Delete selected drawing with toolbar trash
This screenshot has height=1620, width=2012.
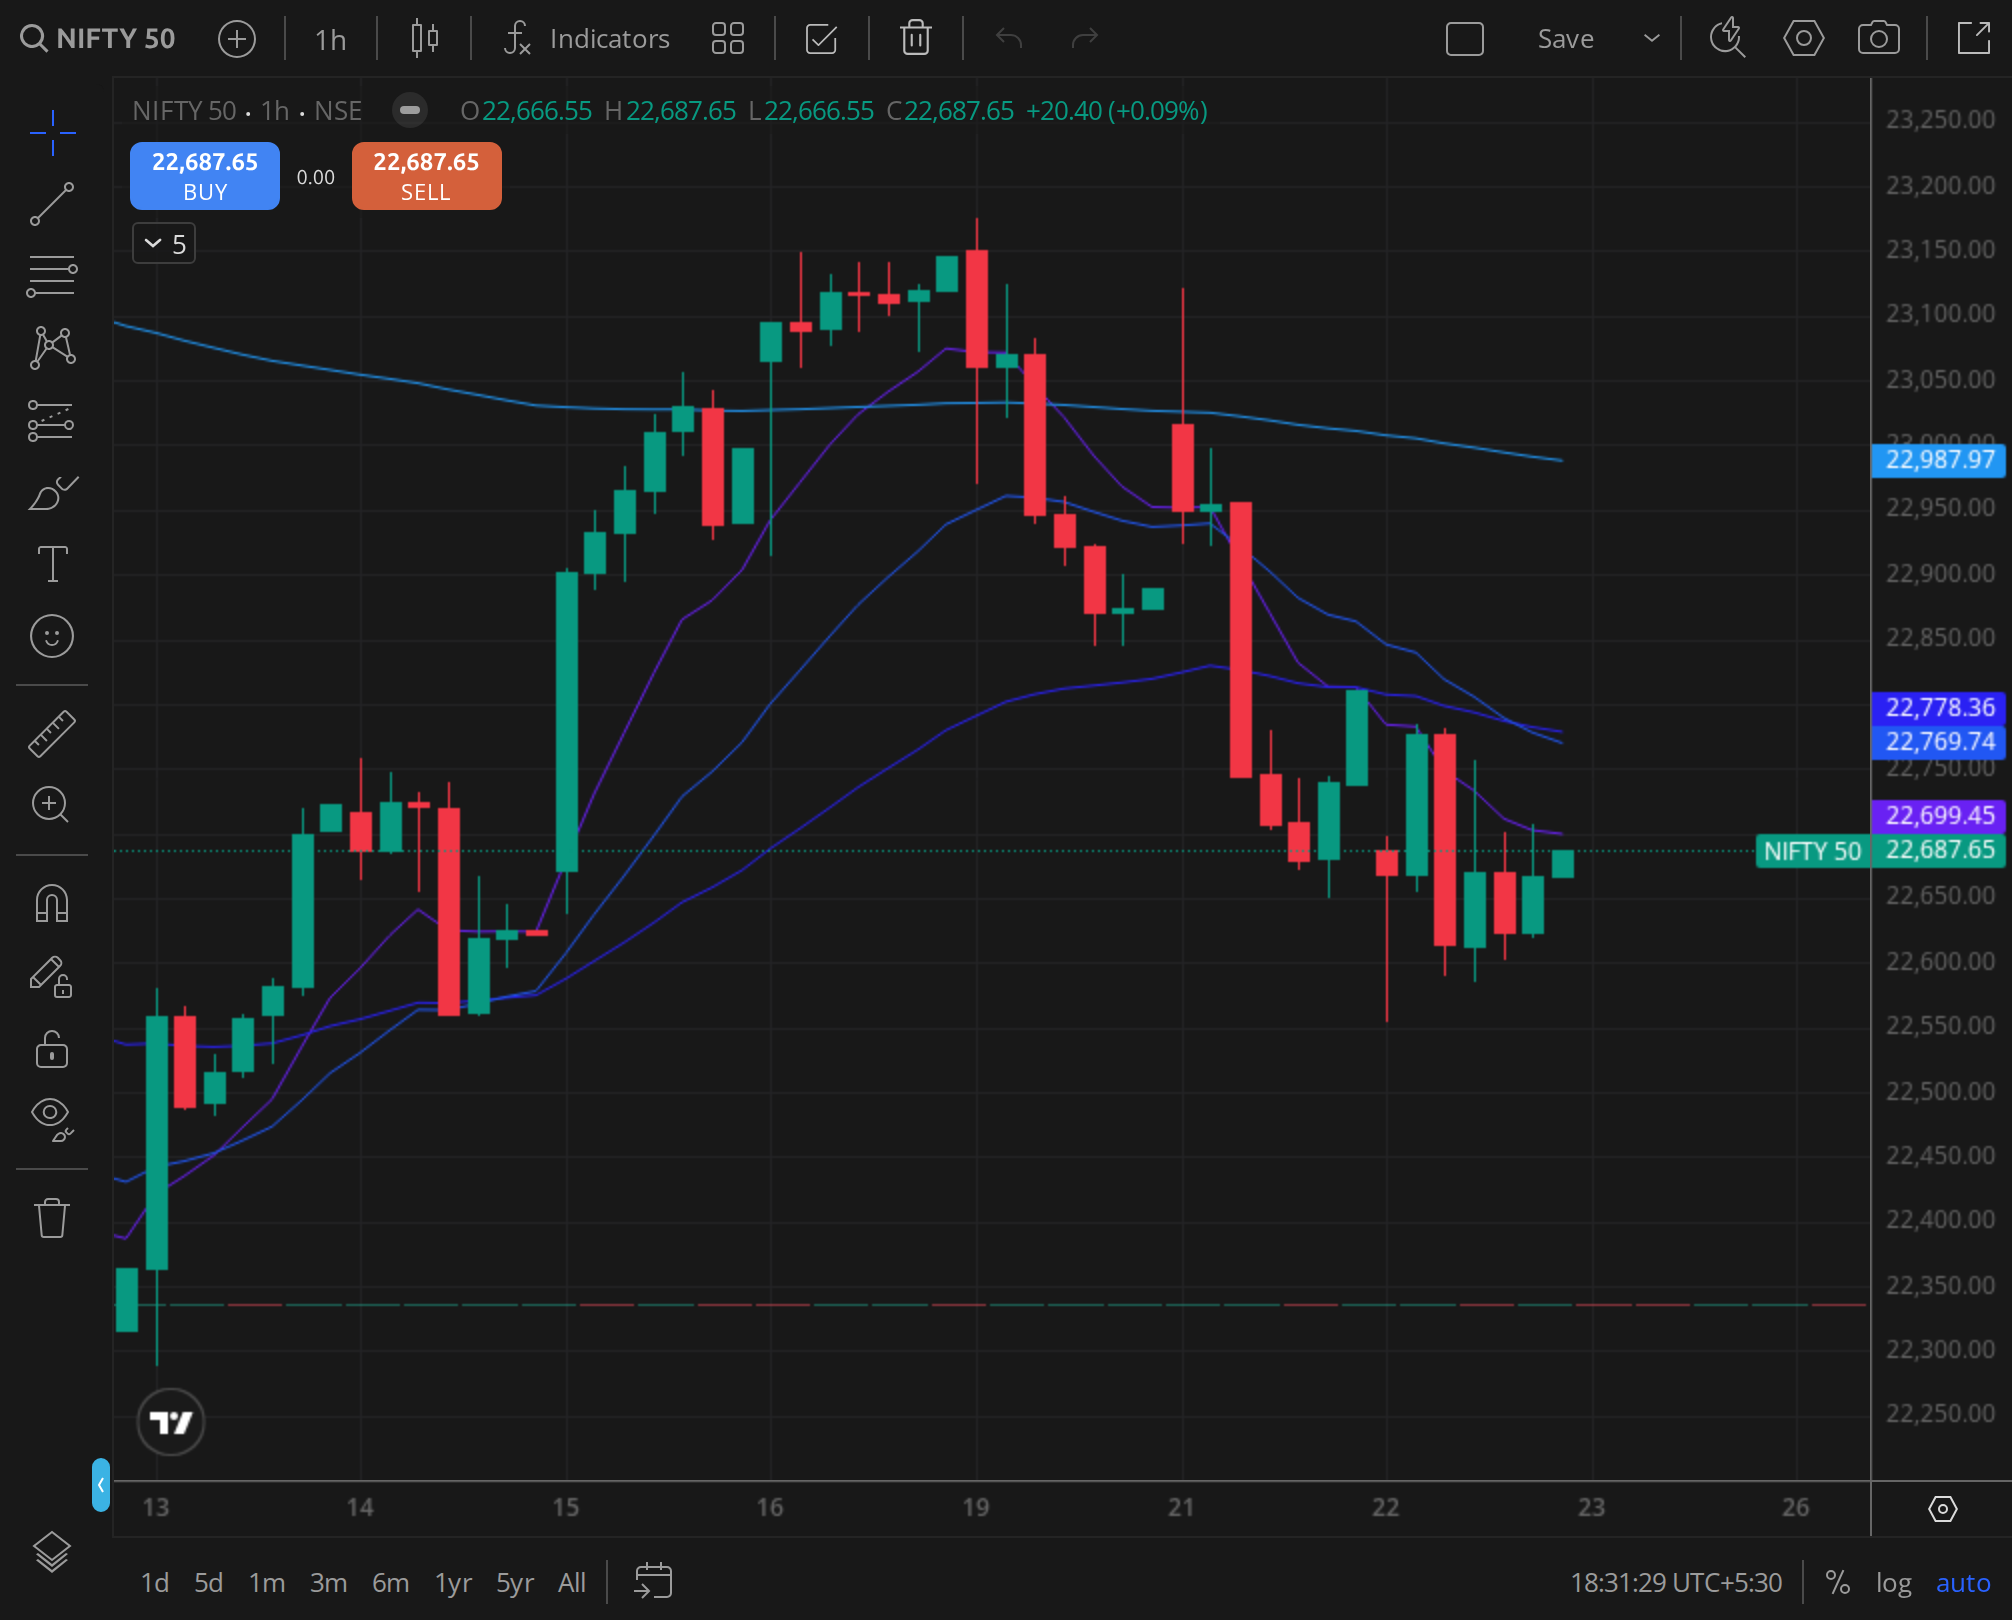(x=916, y=39)
